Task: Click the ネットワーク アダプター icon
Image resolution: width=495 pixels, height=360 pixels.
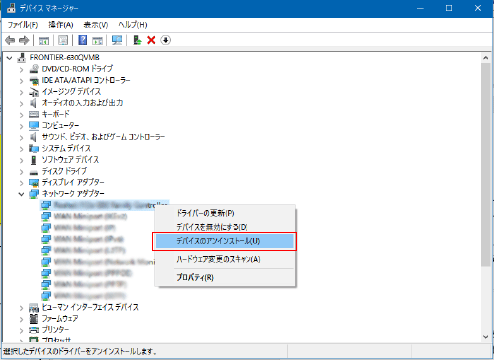Action: 34,194
